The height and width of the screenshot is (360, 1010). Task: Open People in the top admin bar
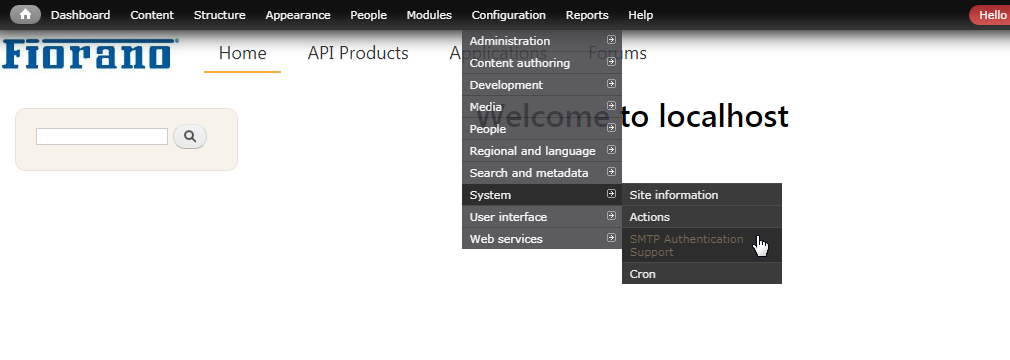[368, 15]
